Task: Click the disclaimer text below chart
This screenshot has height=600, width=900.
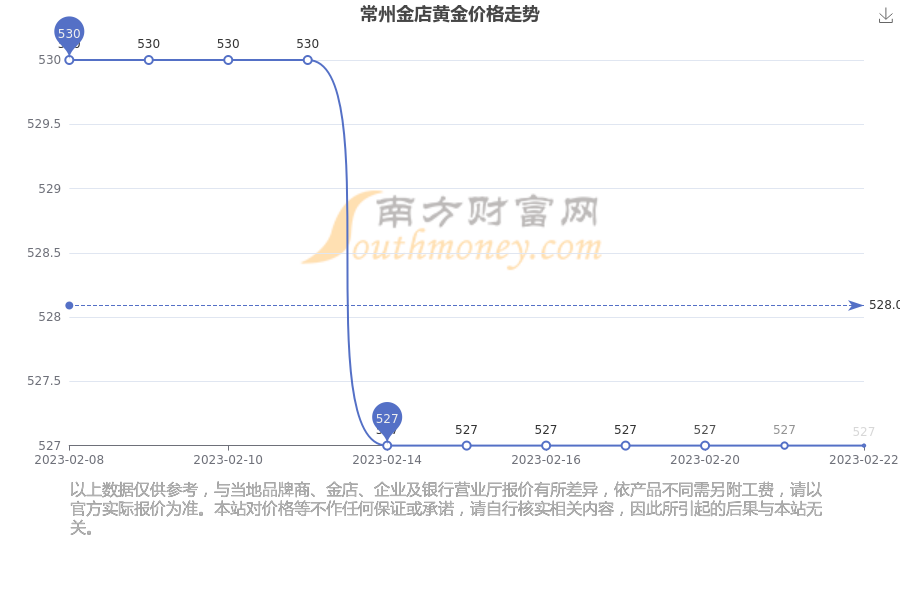Action: coord(446,509)
